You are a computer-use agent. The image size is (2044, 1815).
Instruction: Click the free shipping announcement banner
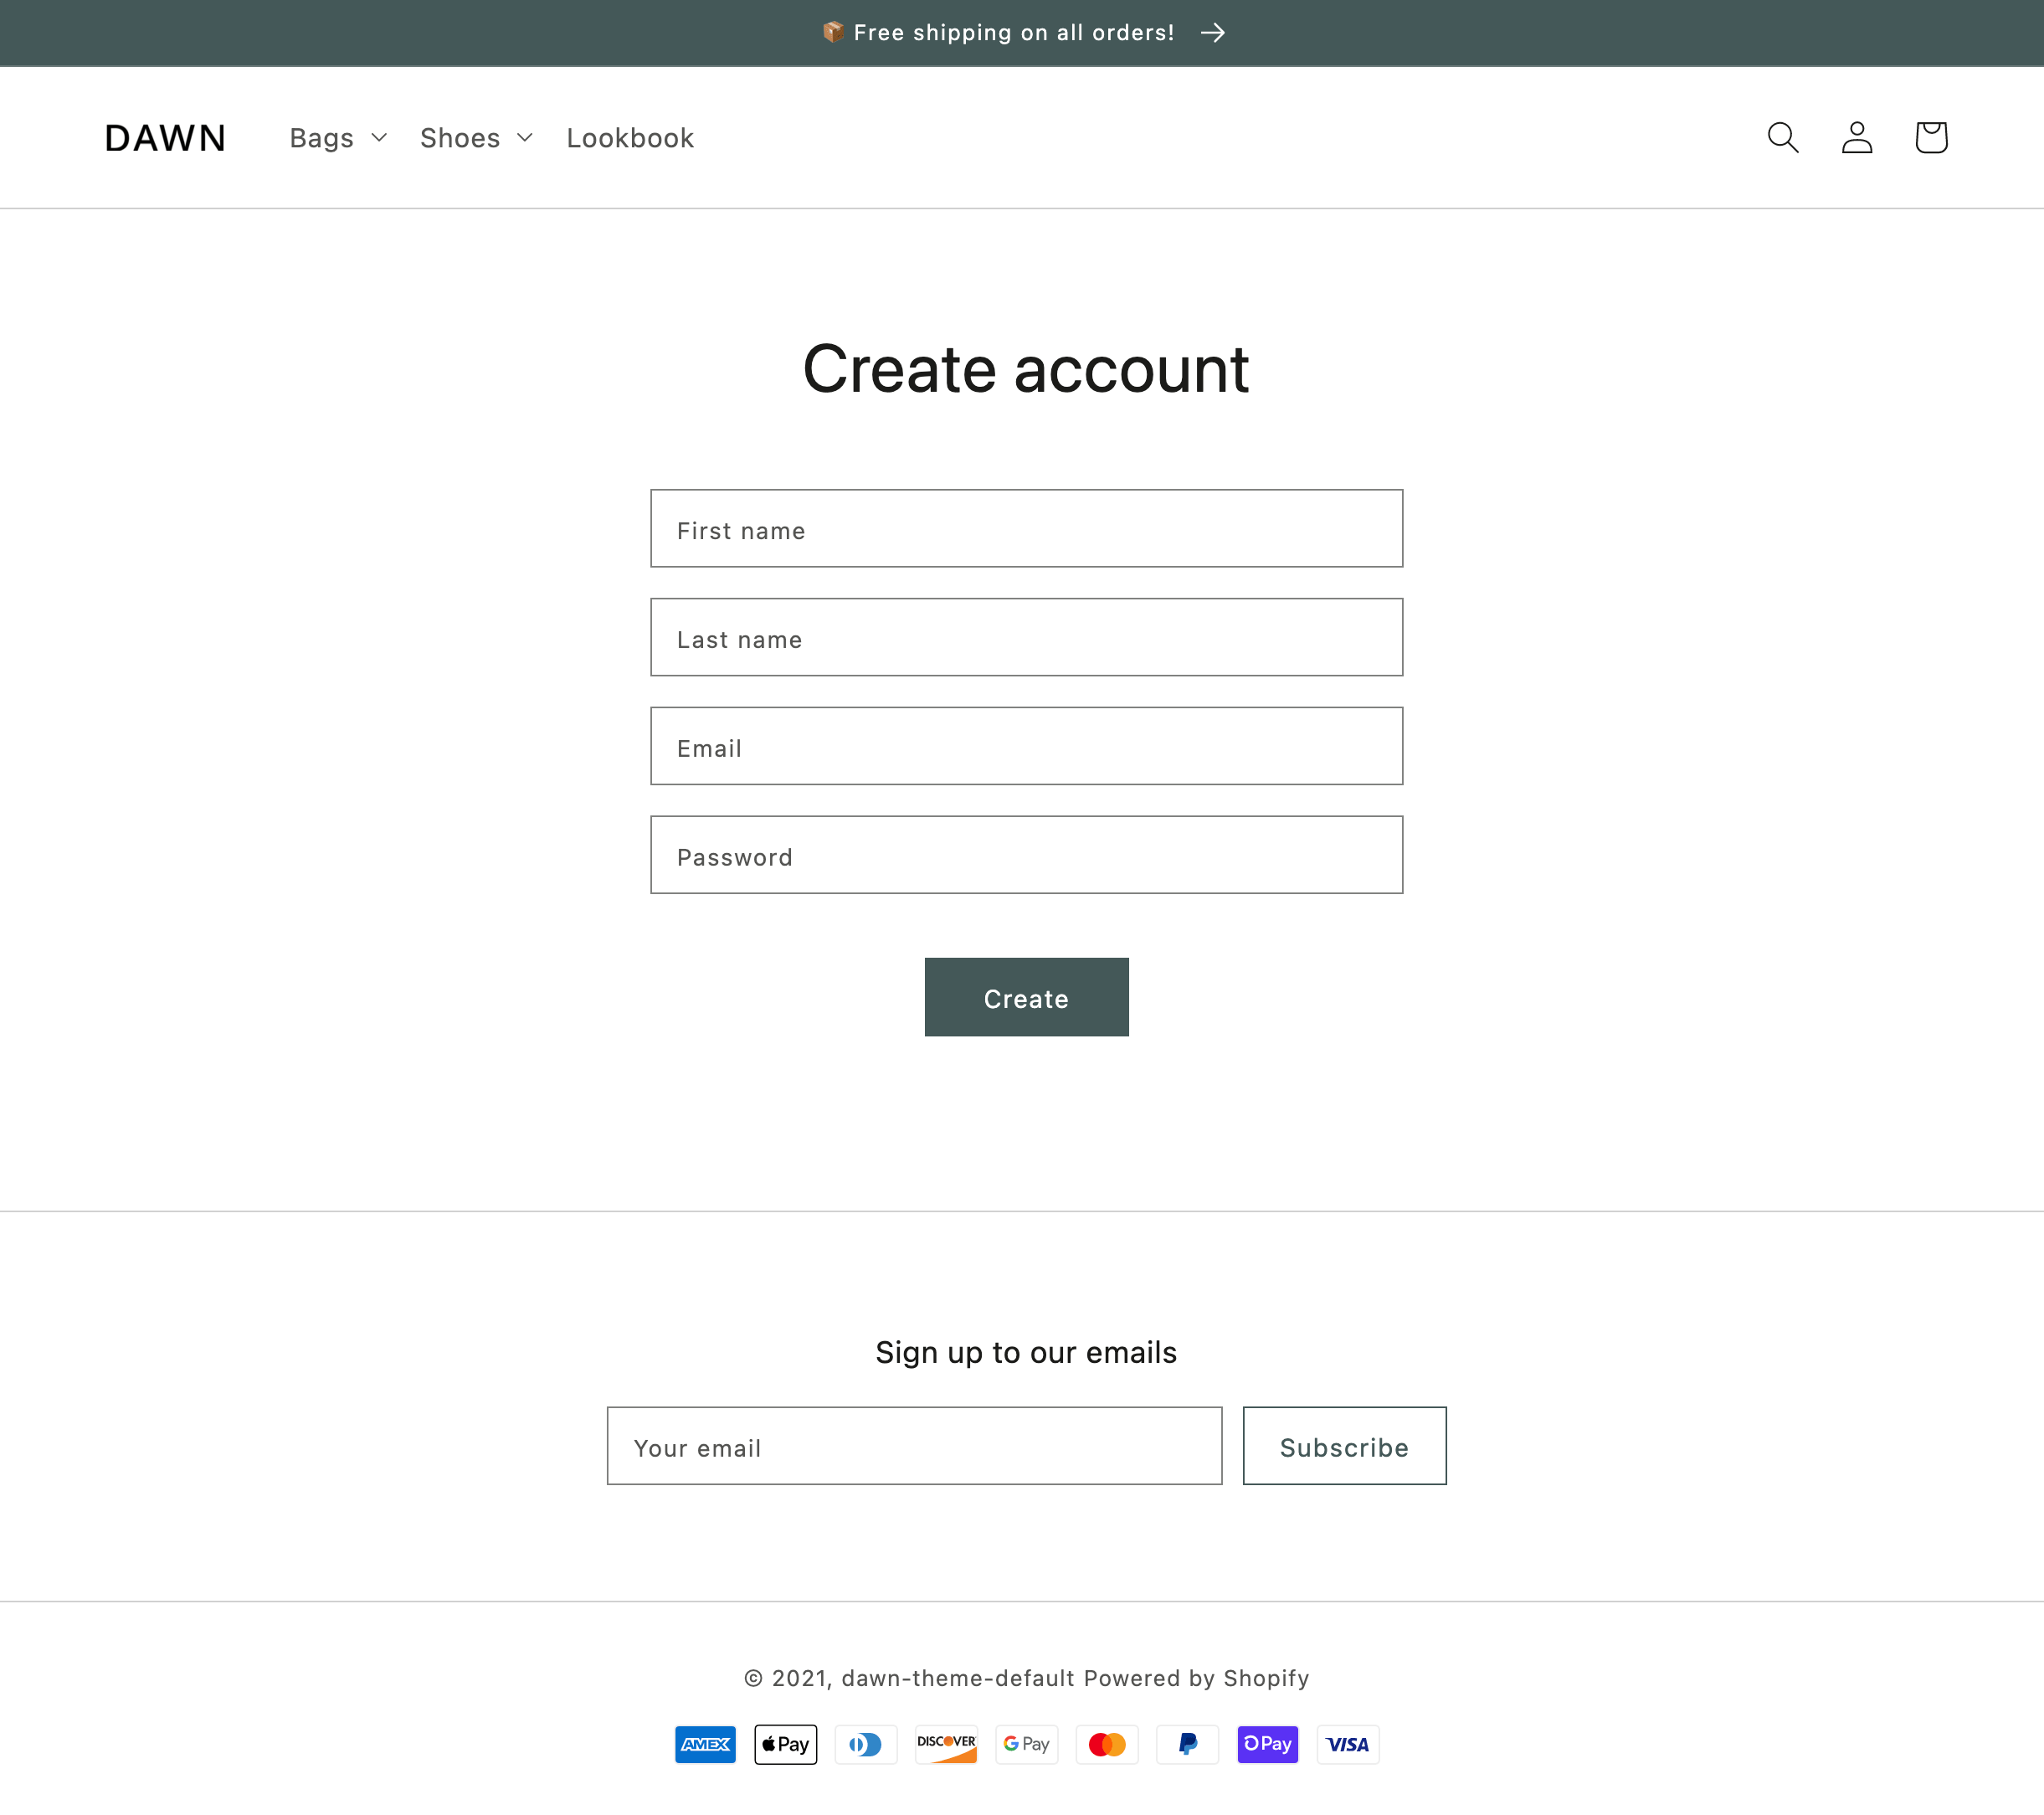pyautogui.click(x=1021, y=32)
